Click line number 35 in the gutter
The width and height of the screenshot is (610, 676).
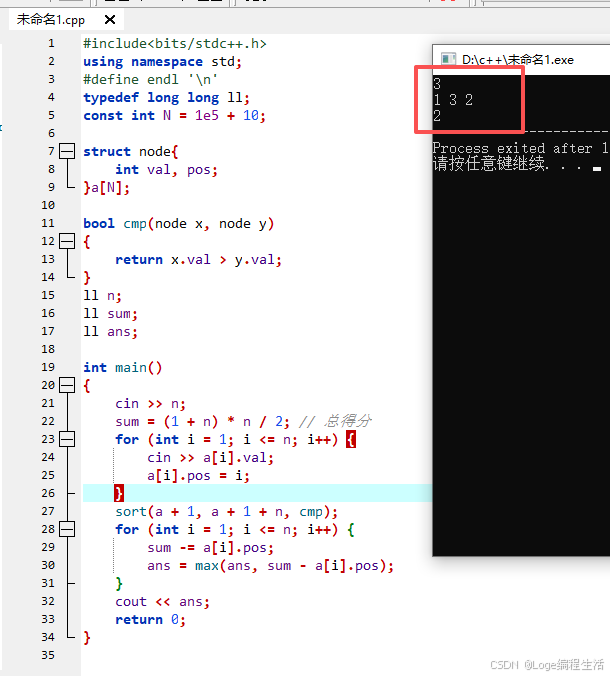48,655
